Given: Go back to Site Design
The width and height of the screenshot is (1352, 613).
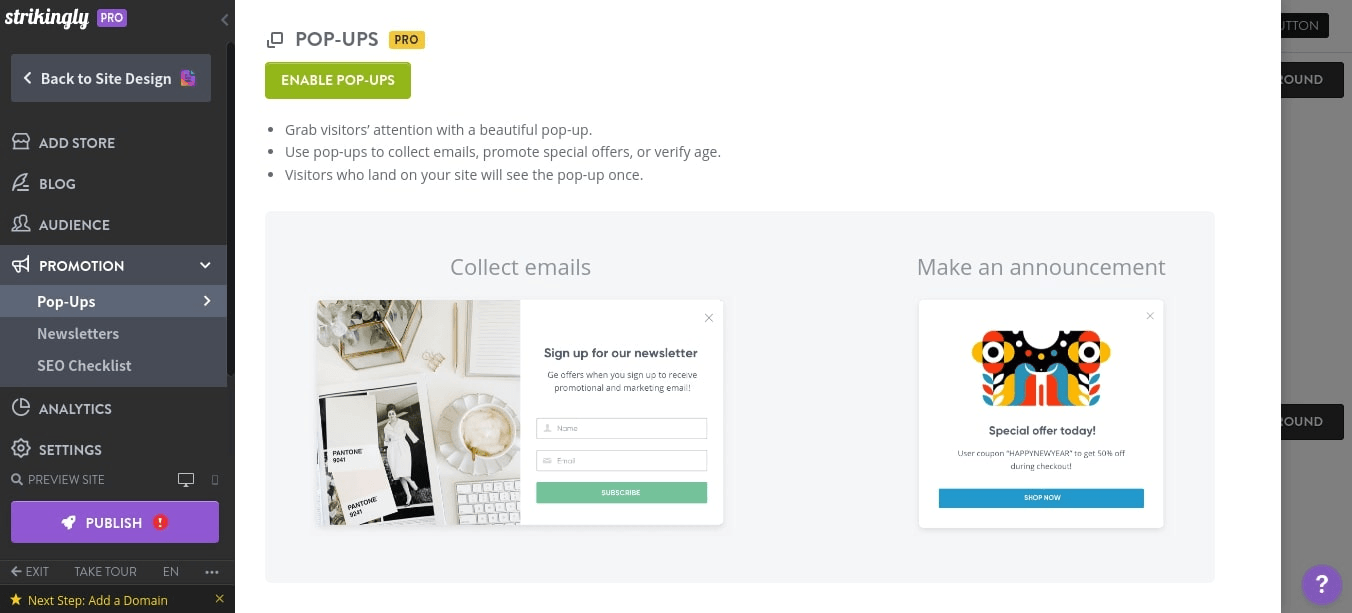Looking at the screenshot, I should click(x=110, y=78).
